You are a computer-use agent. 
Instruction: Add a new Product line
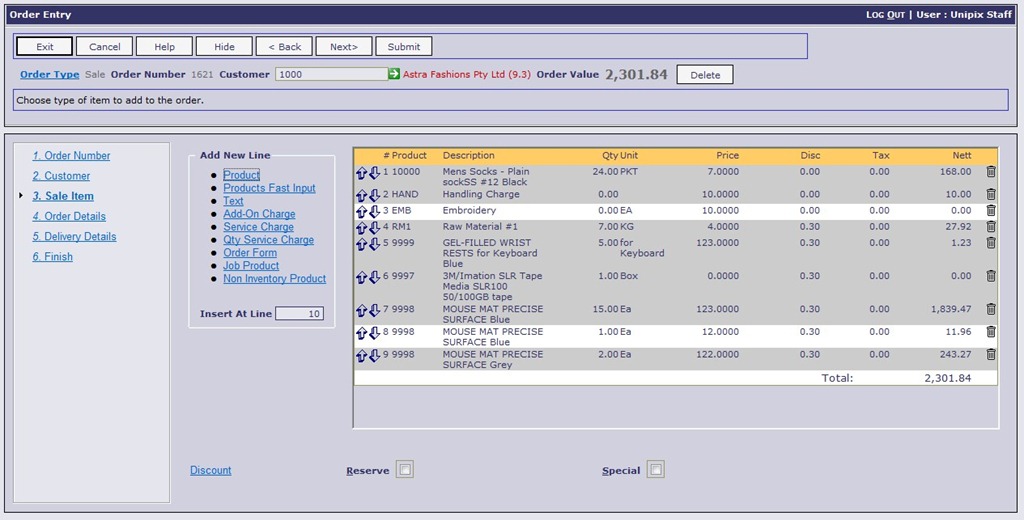coord(242,175)
